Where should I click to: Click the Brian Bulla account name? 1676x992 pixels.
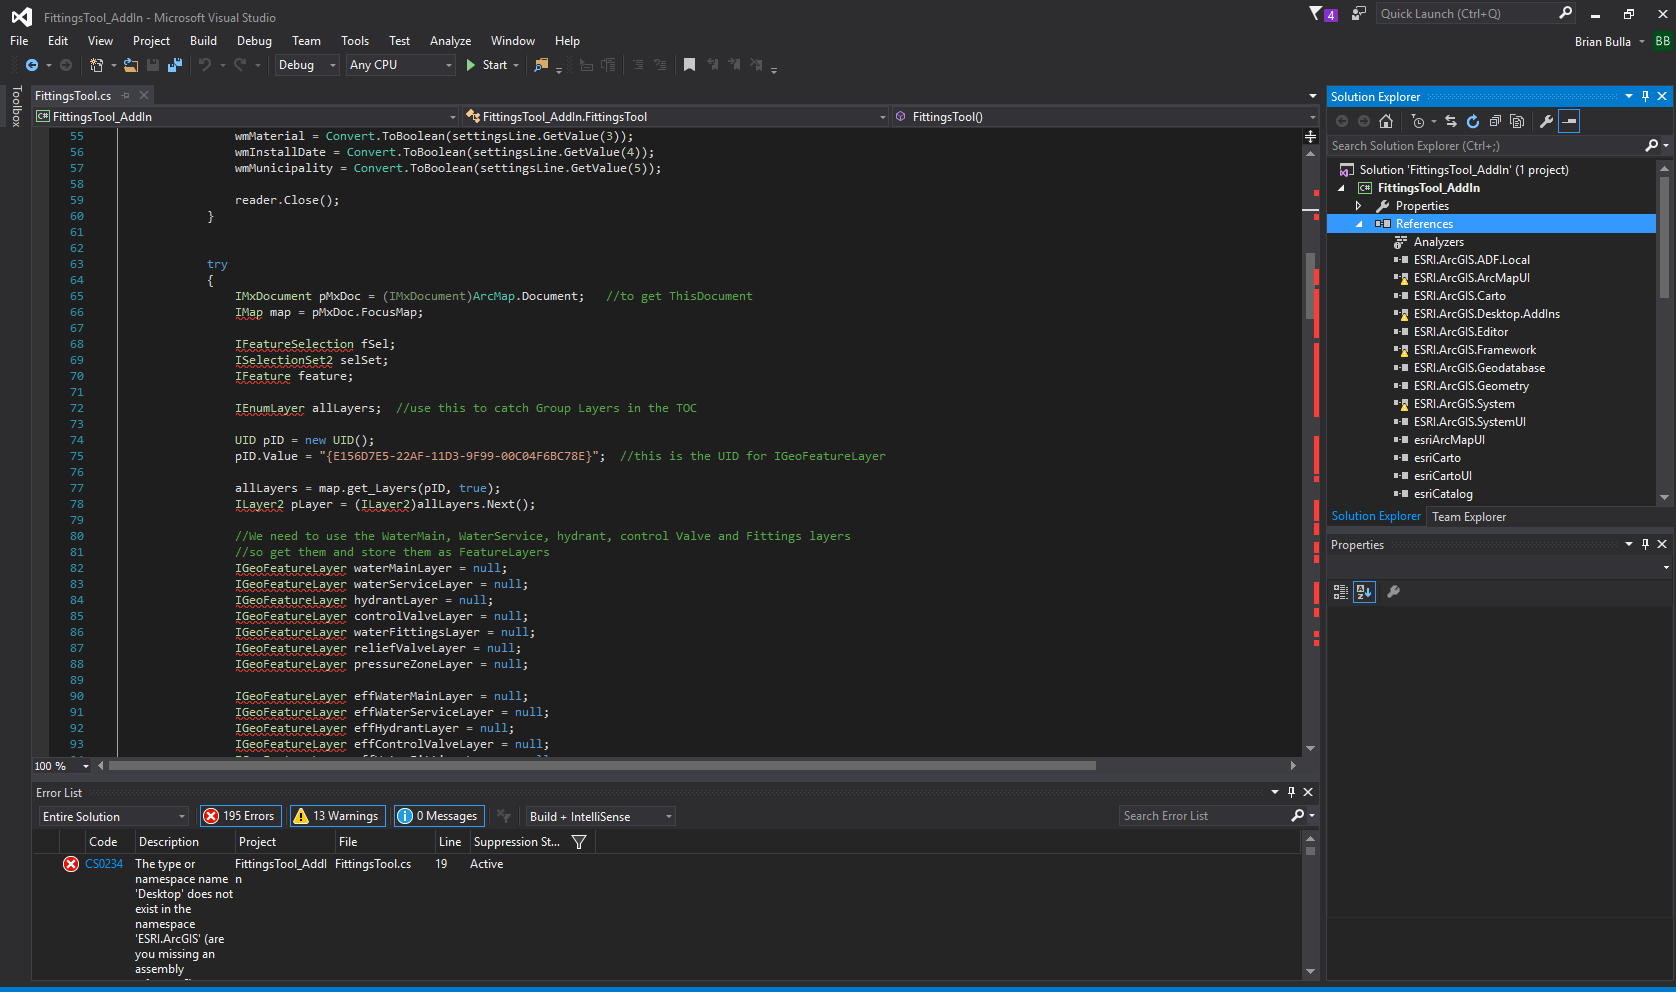coord(1602,42)
